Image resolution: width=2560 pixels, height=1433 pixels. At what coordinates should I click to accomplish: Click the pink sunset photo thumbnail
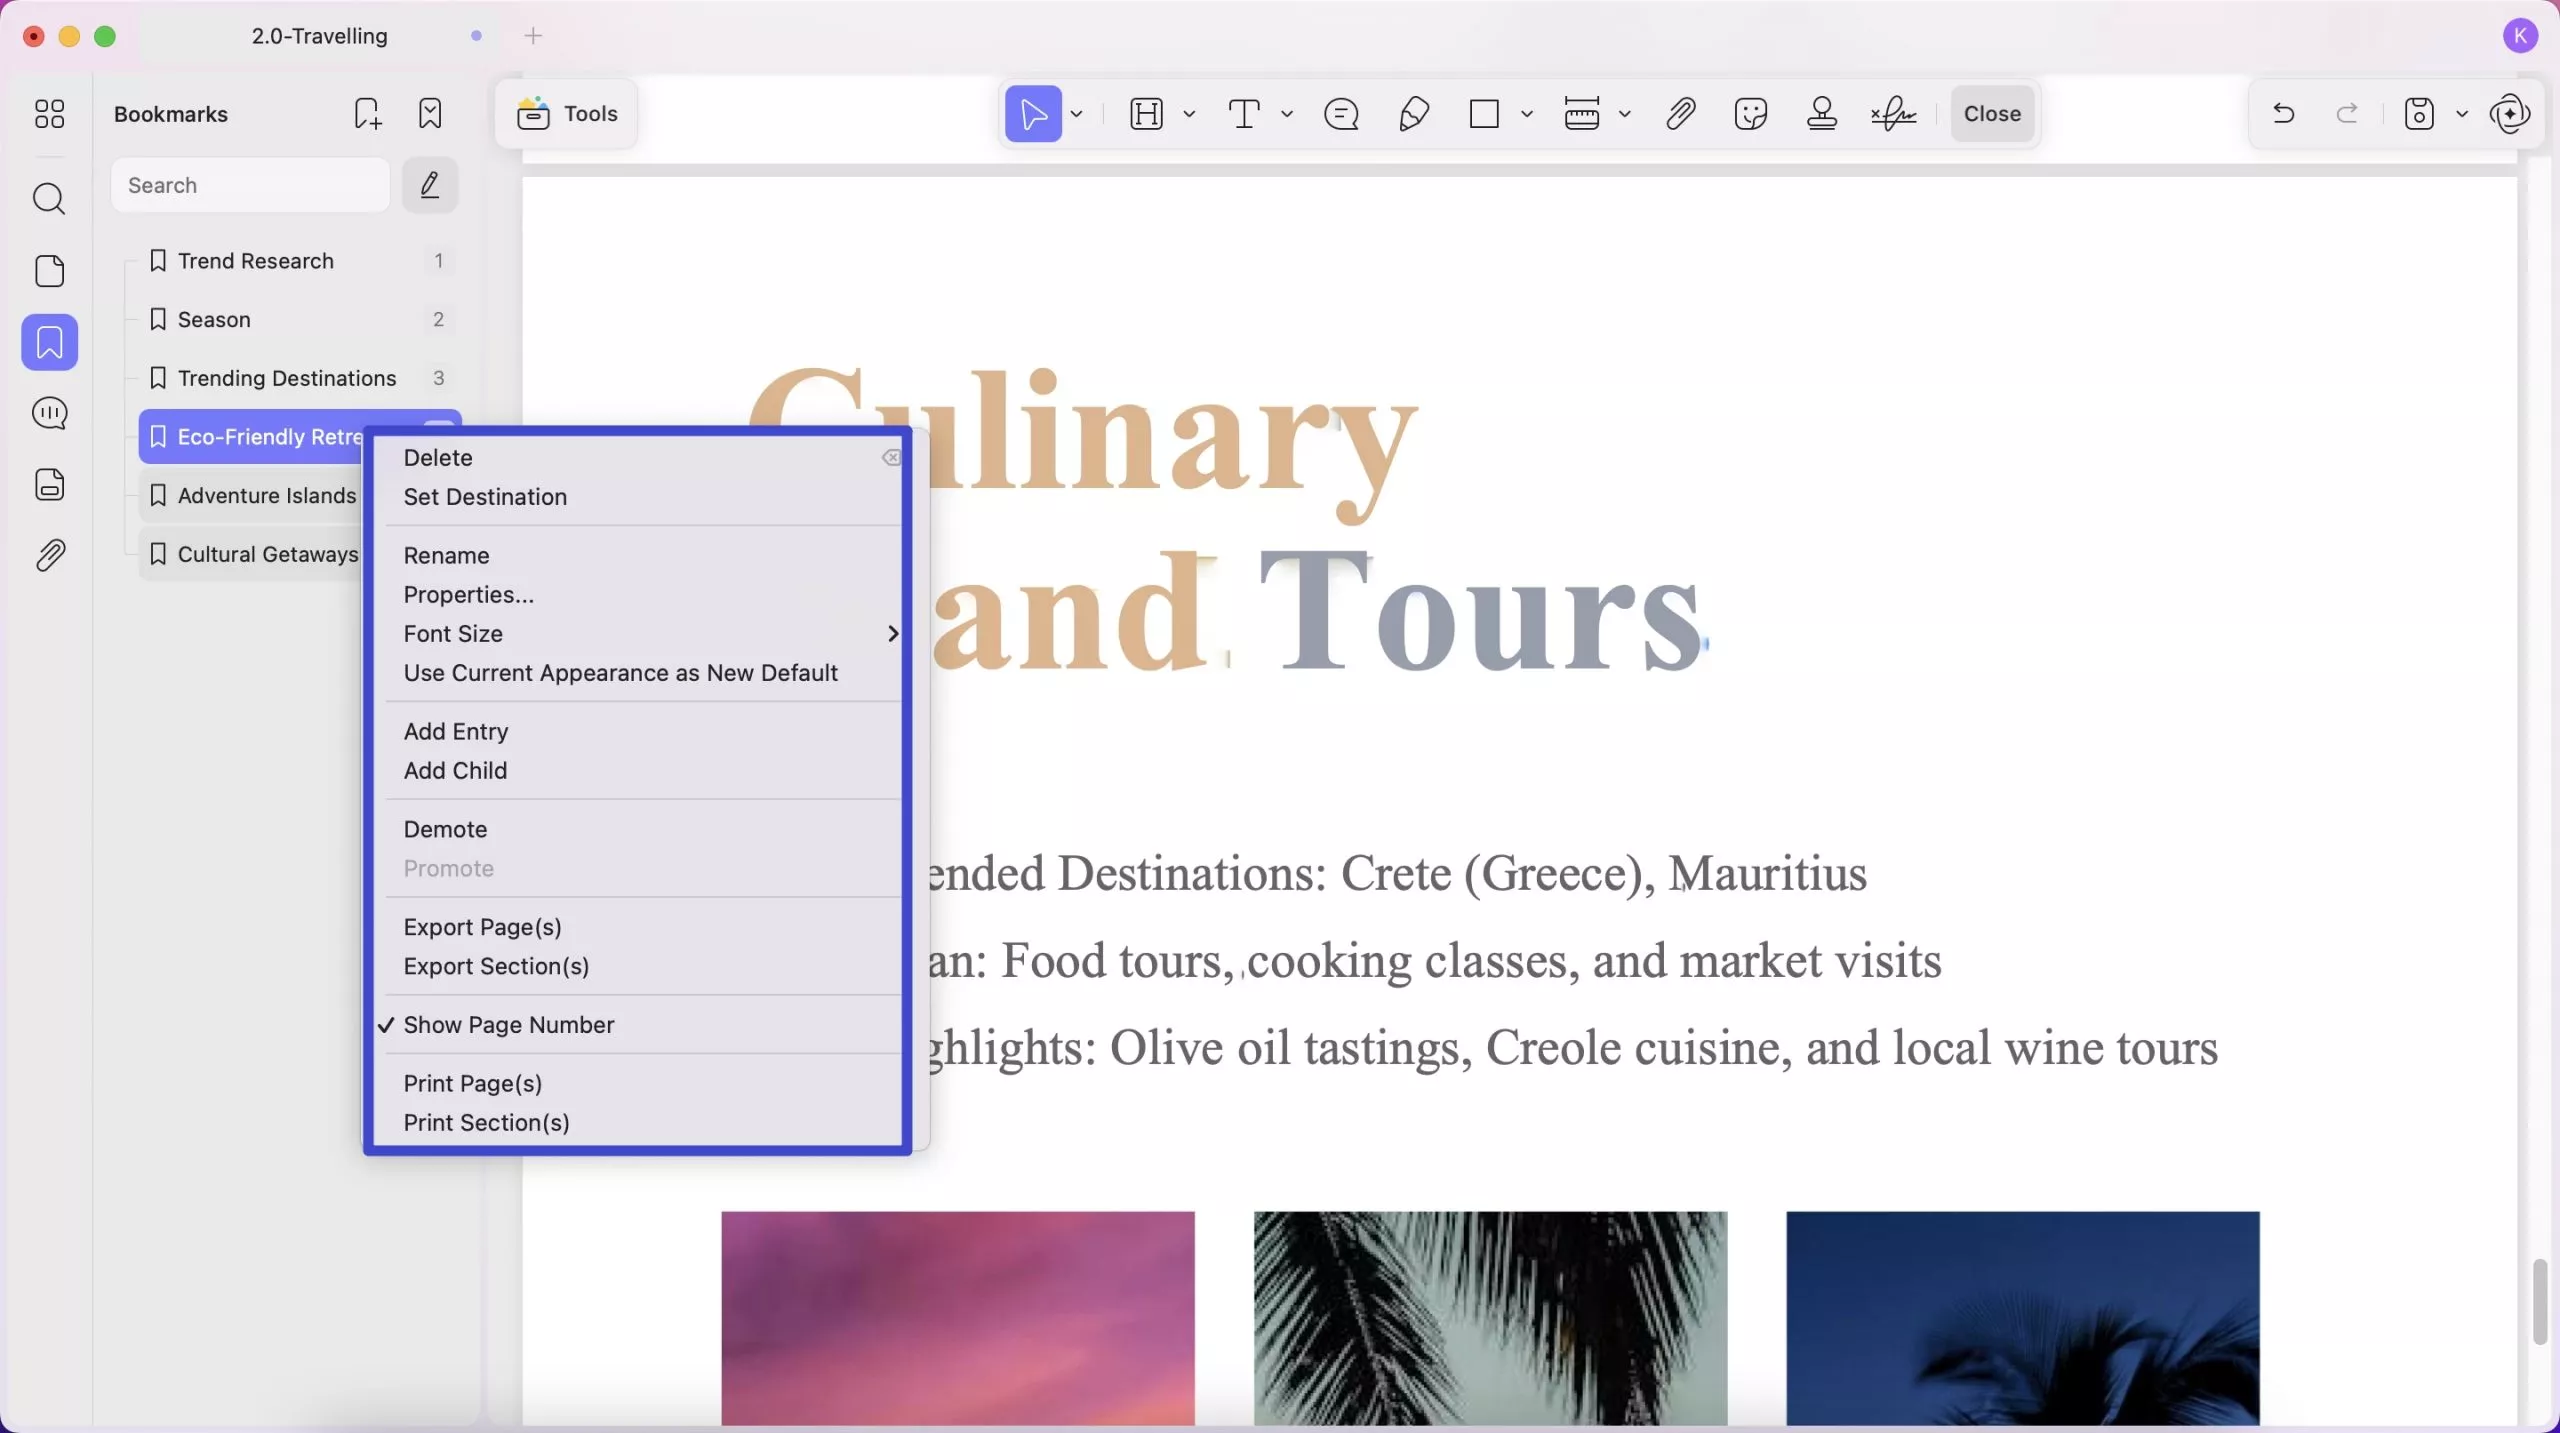(x=957, y=1318)
